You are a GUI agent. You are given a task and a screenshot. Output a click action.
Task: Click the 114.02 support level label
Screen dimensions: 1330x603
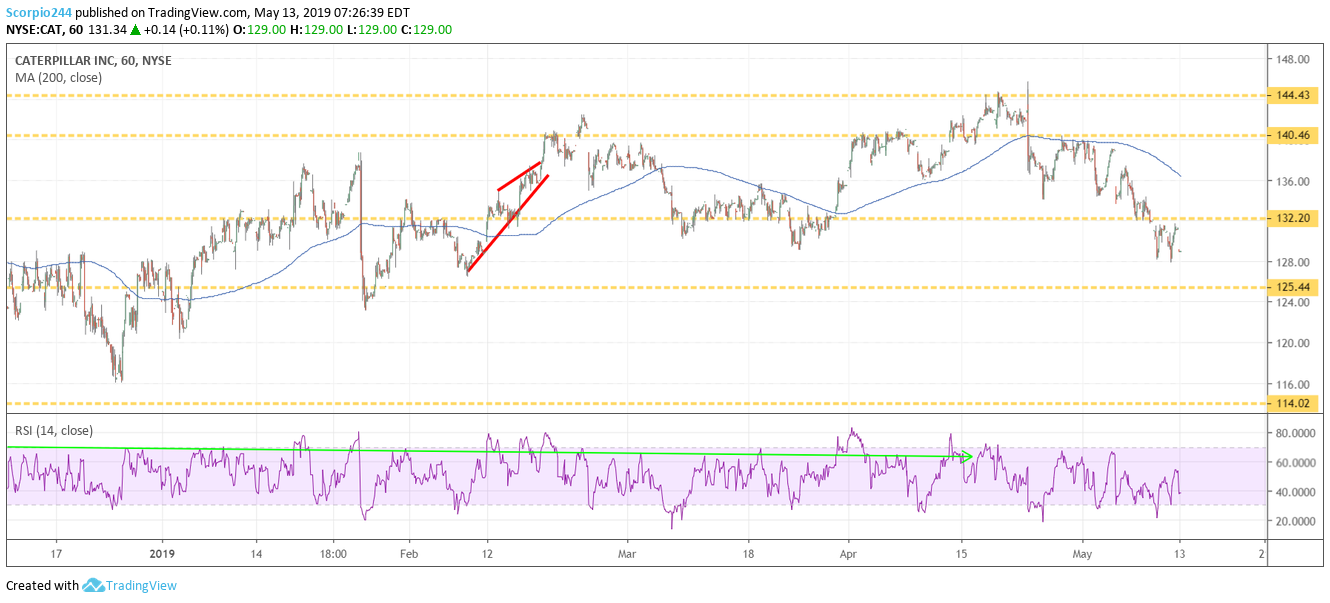pos(1294,403)
